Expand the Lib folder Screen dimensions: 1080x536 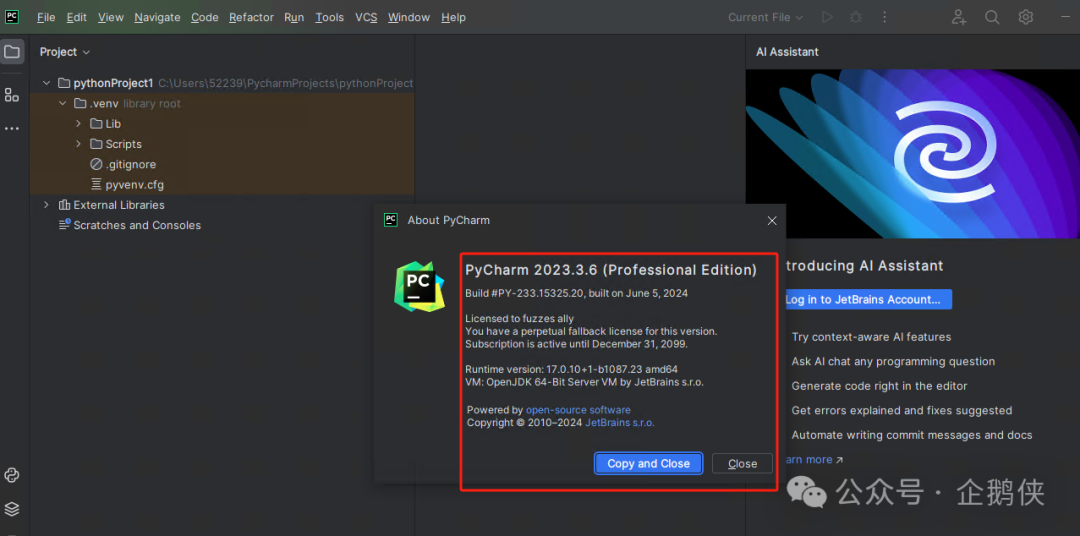79,124
